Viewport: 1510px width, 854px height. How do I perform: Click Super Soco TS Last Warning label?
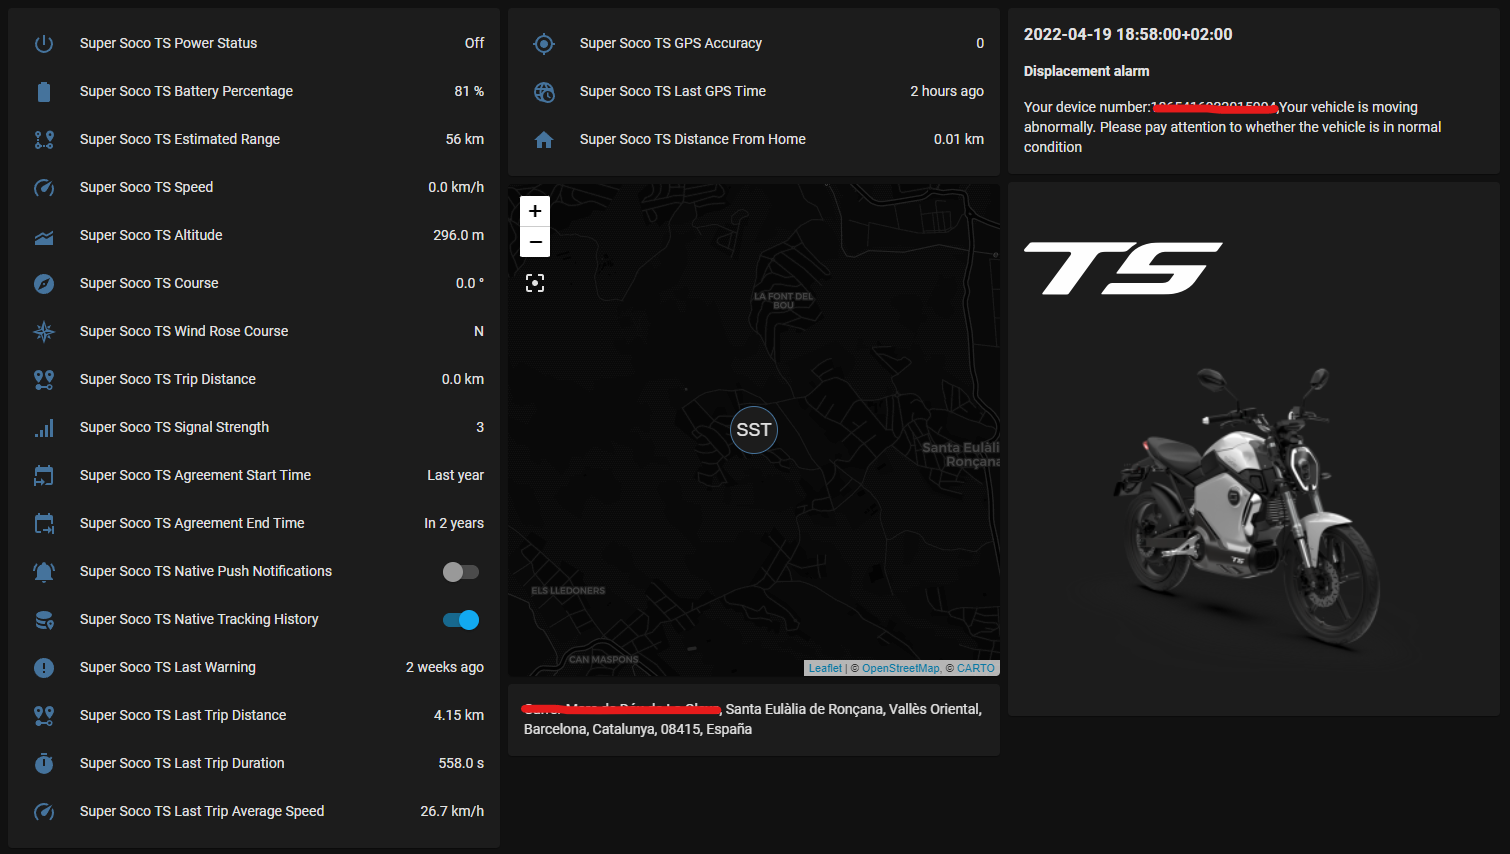pyautogui.click(x=168, y=667)
